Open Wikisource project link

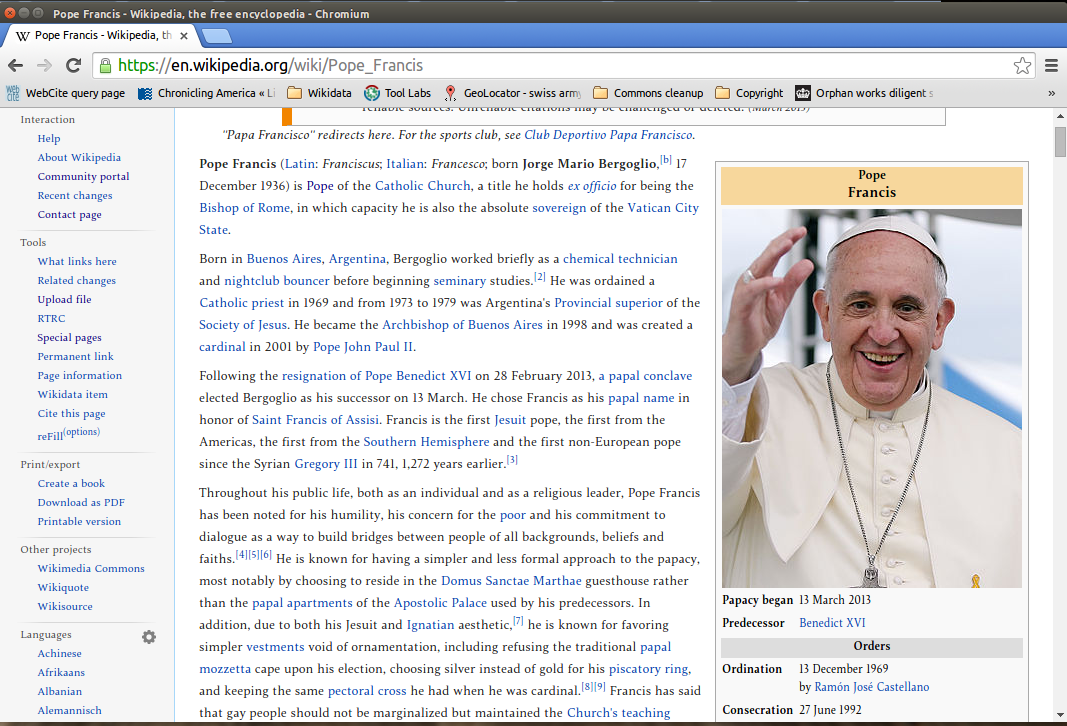(x=65, y=607)
